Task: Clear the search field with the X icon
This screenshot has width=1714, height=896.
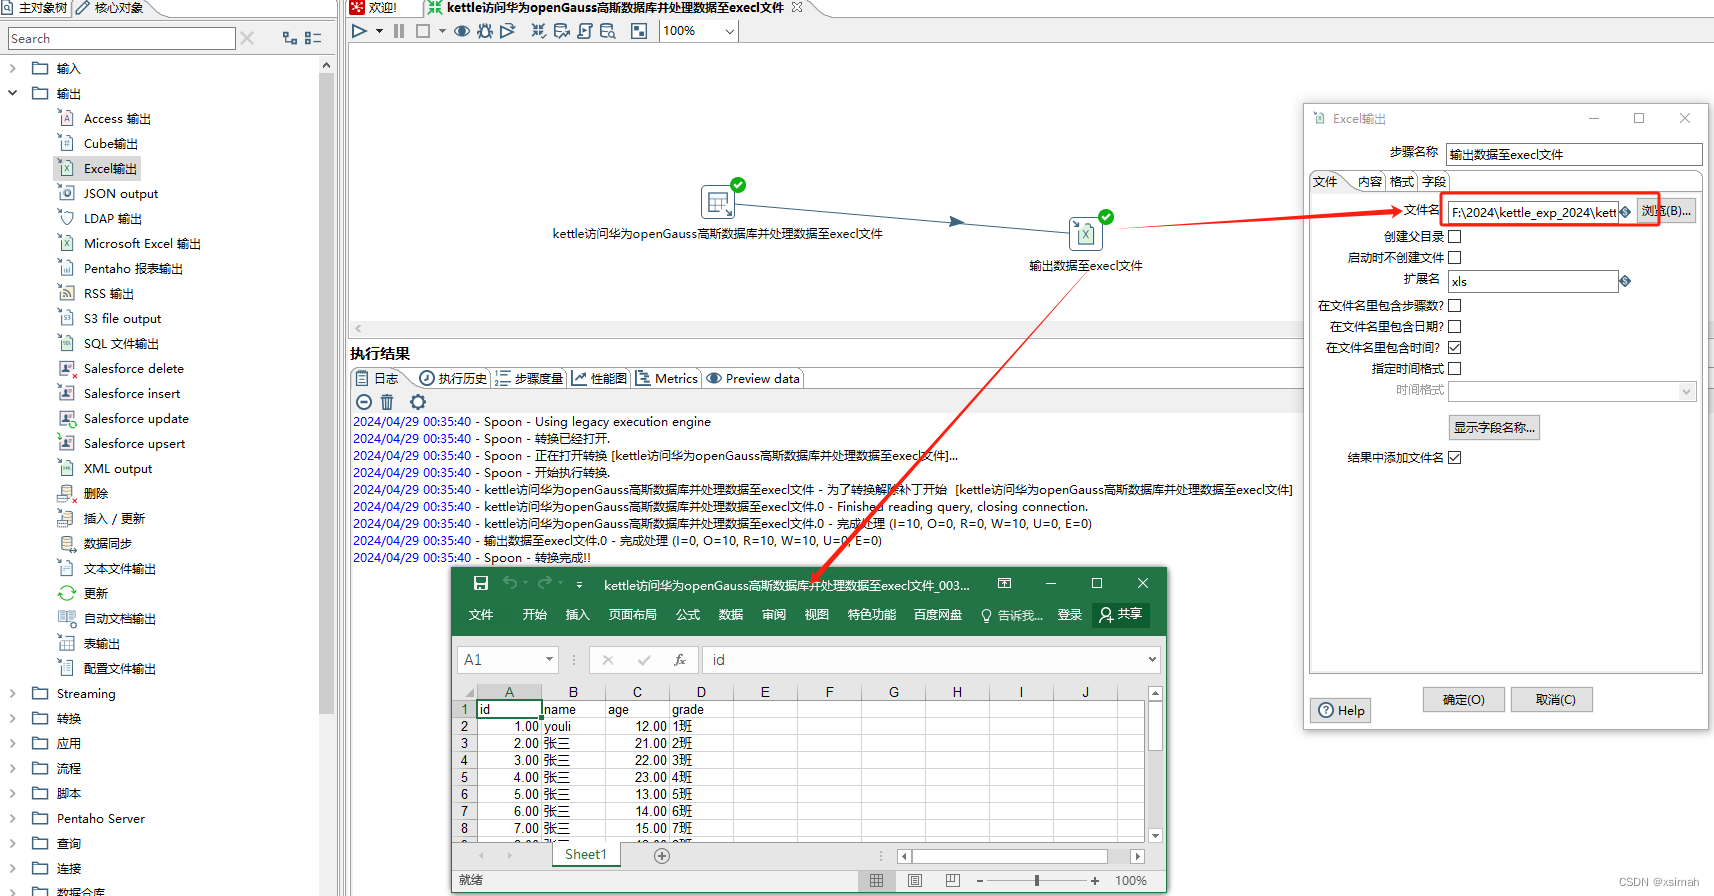Action: [x=248, y=38]
